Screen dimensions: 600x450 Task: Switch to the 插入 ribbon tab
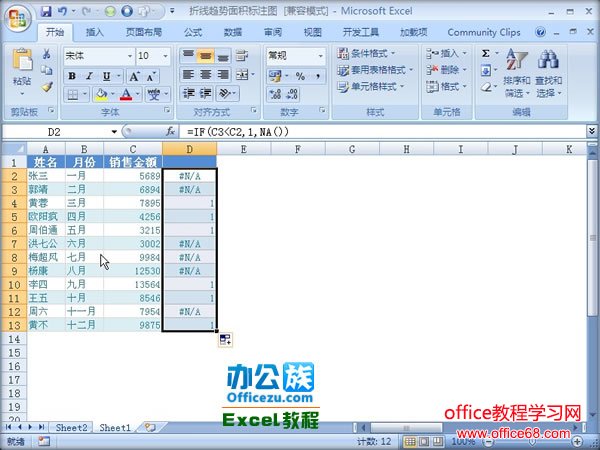[95, 32]
